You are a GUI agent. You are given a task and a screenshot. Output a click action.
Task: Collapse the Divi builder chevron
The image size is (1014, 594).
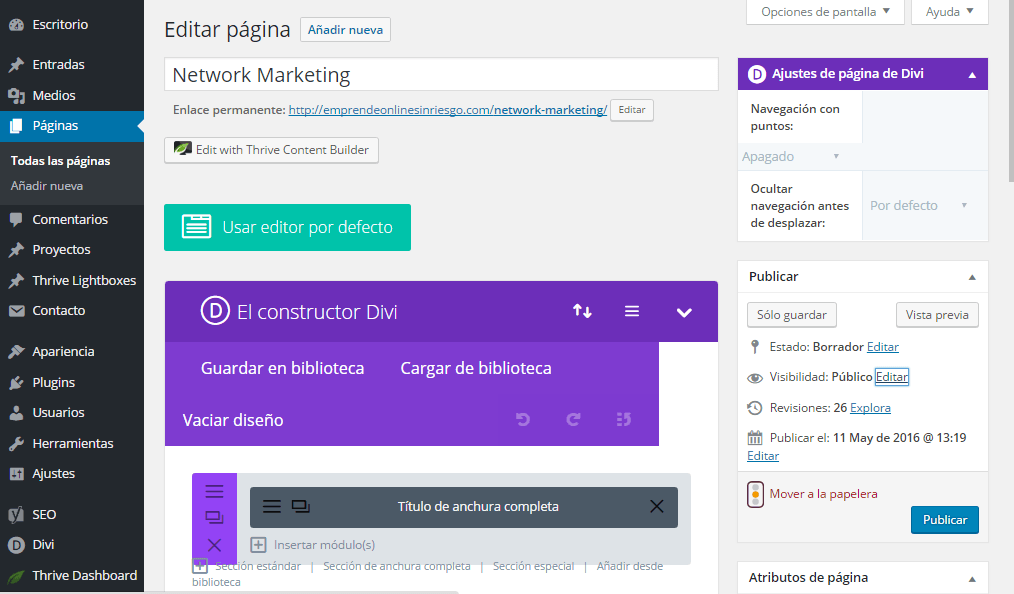coord(684,313)
